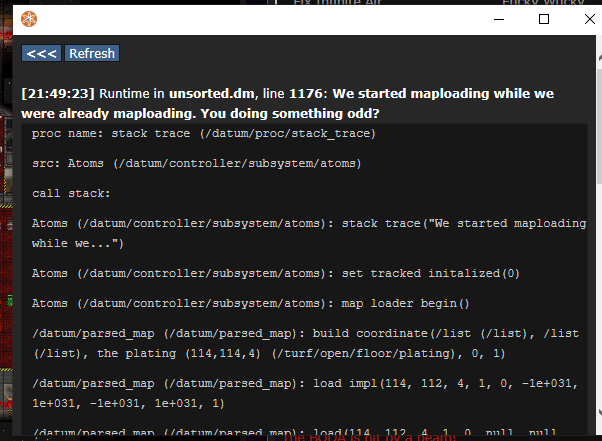
Task: Click the 'set tracked initalized(0)' line
Action: 276,273
